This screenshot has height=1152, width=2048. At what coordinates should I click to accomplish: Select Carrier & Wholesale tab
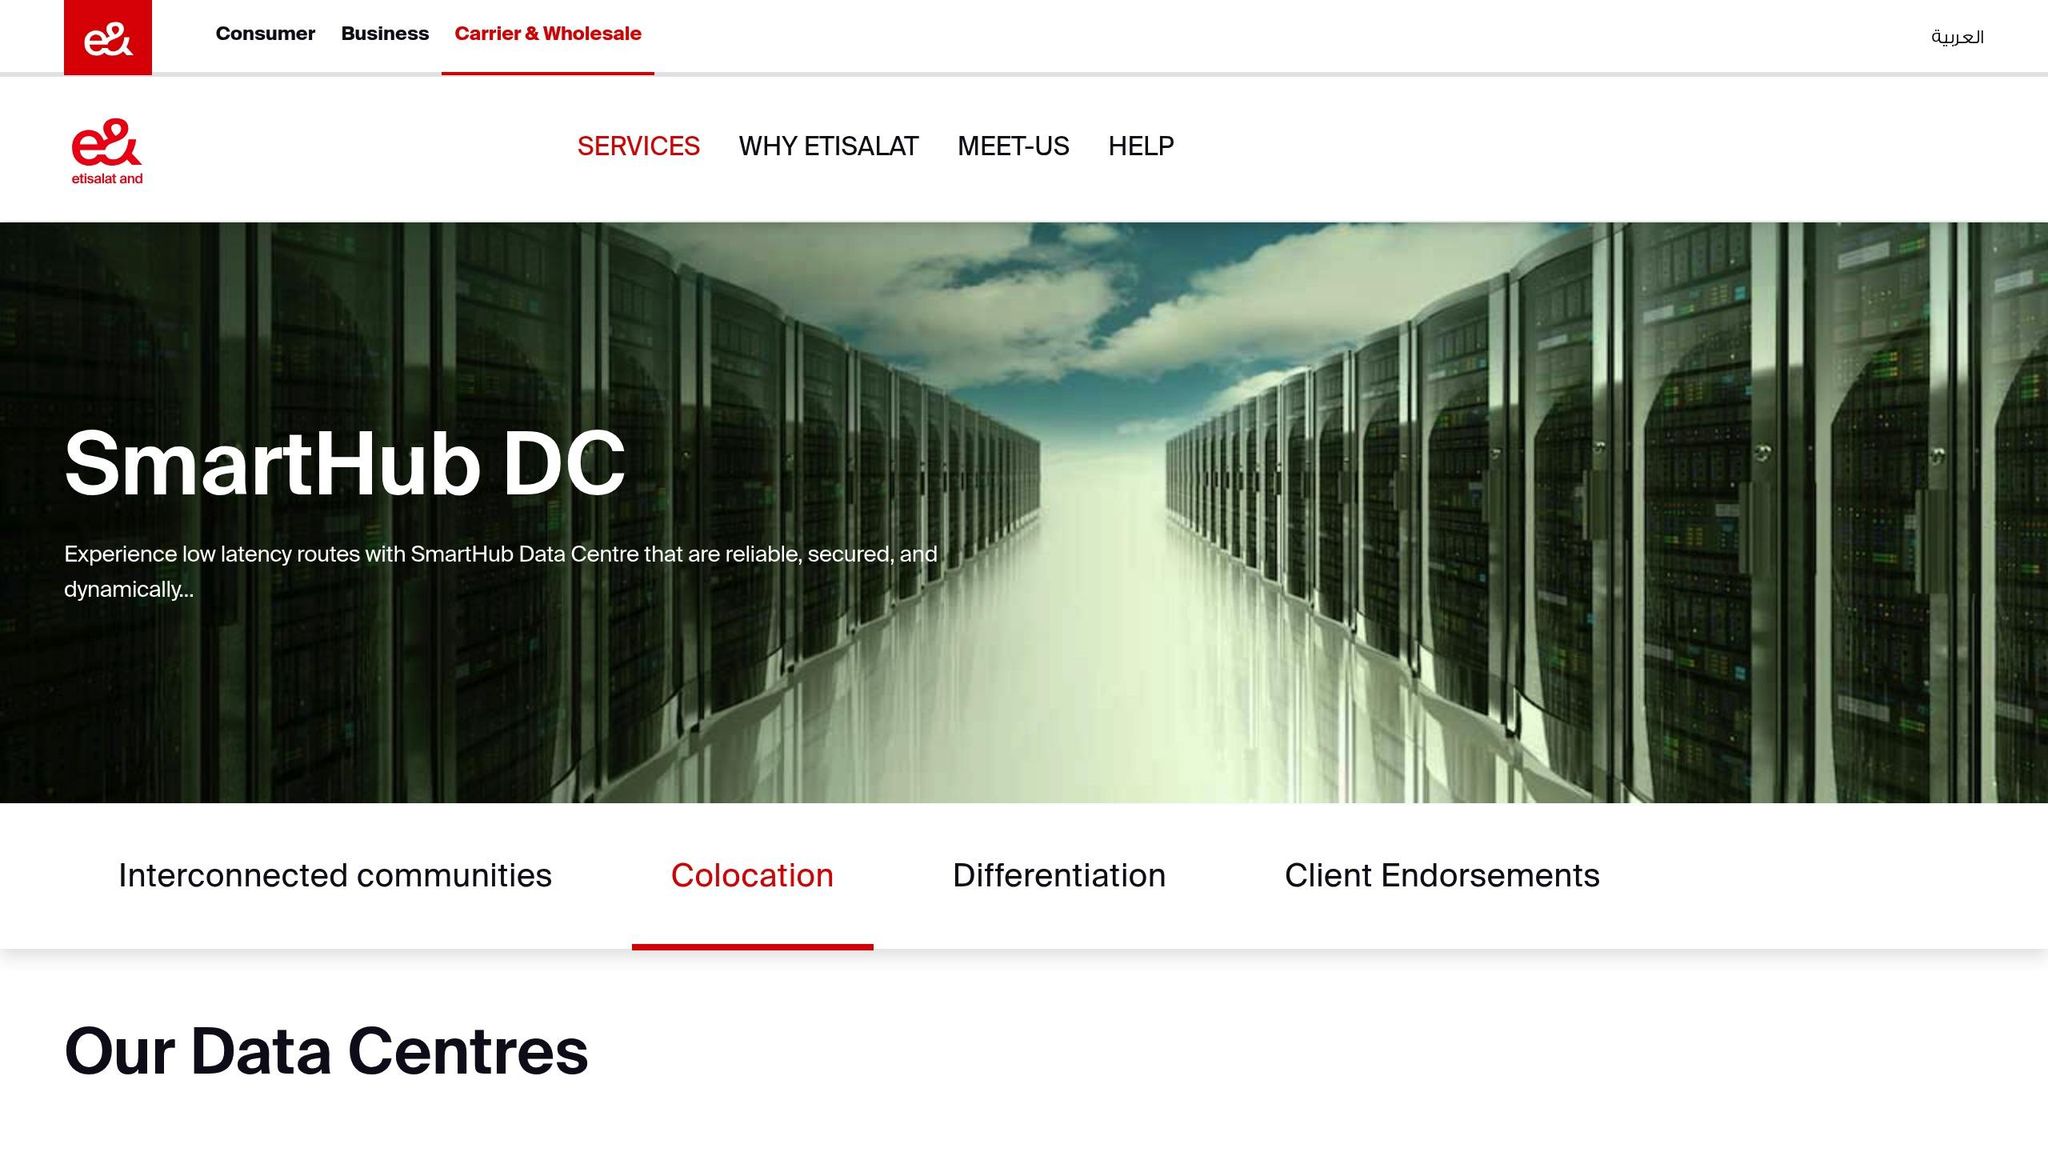pyautogui.click(x=548, y=34)
